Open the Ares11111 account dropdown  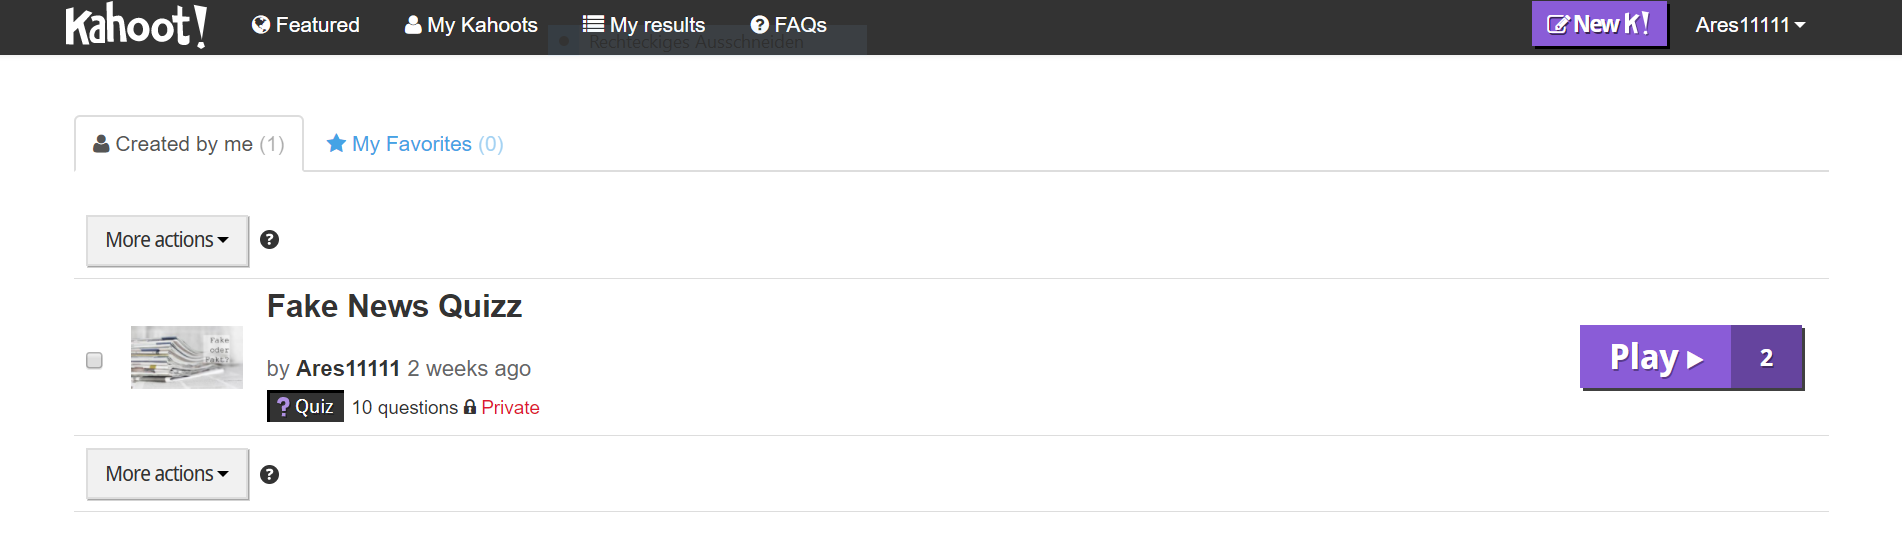pos(1750,25)
